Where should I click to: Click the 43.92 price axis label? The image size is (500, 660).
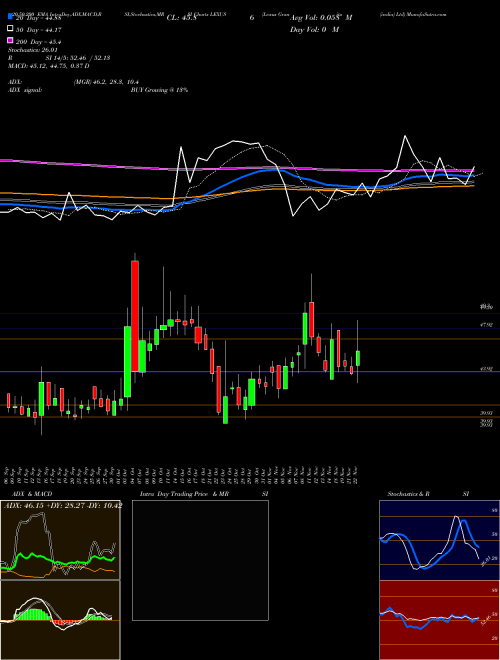point(486,369)
